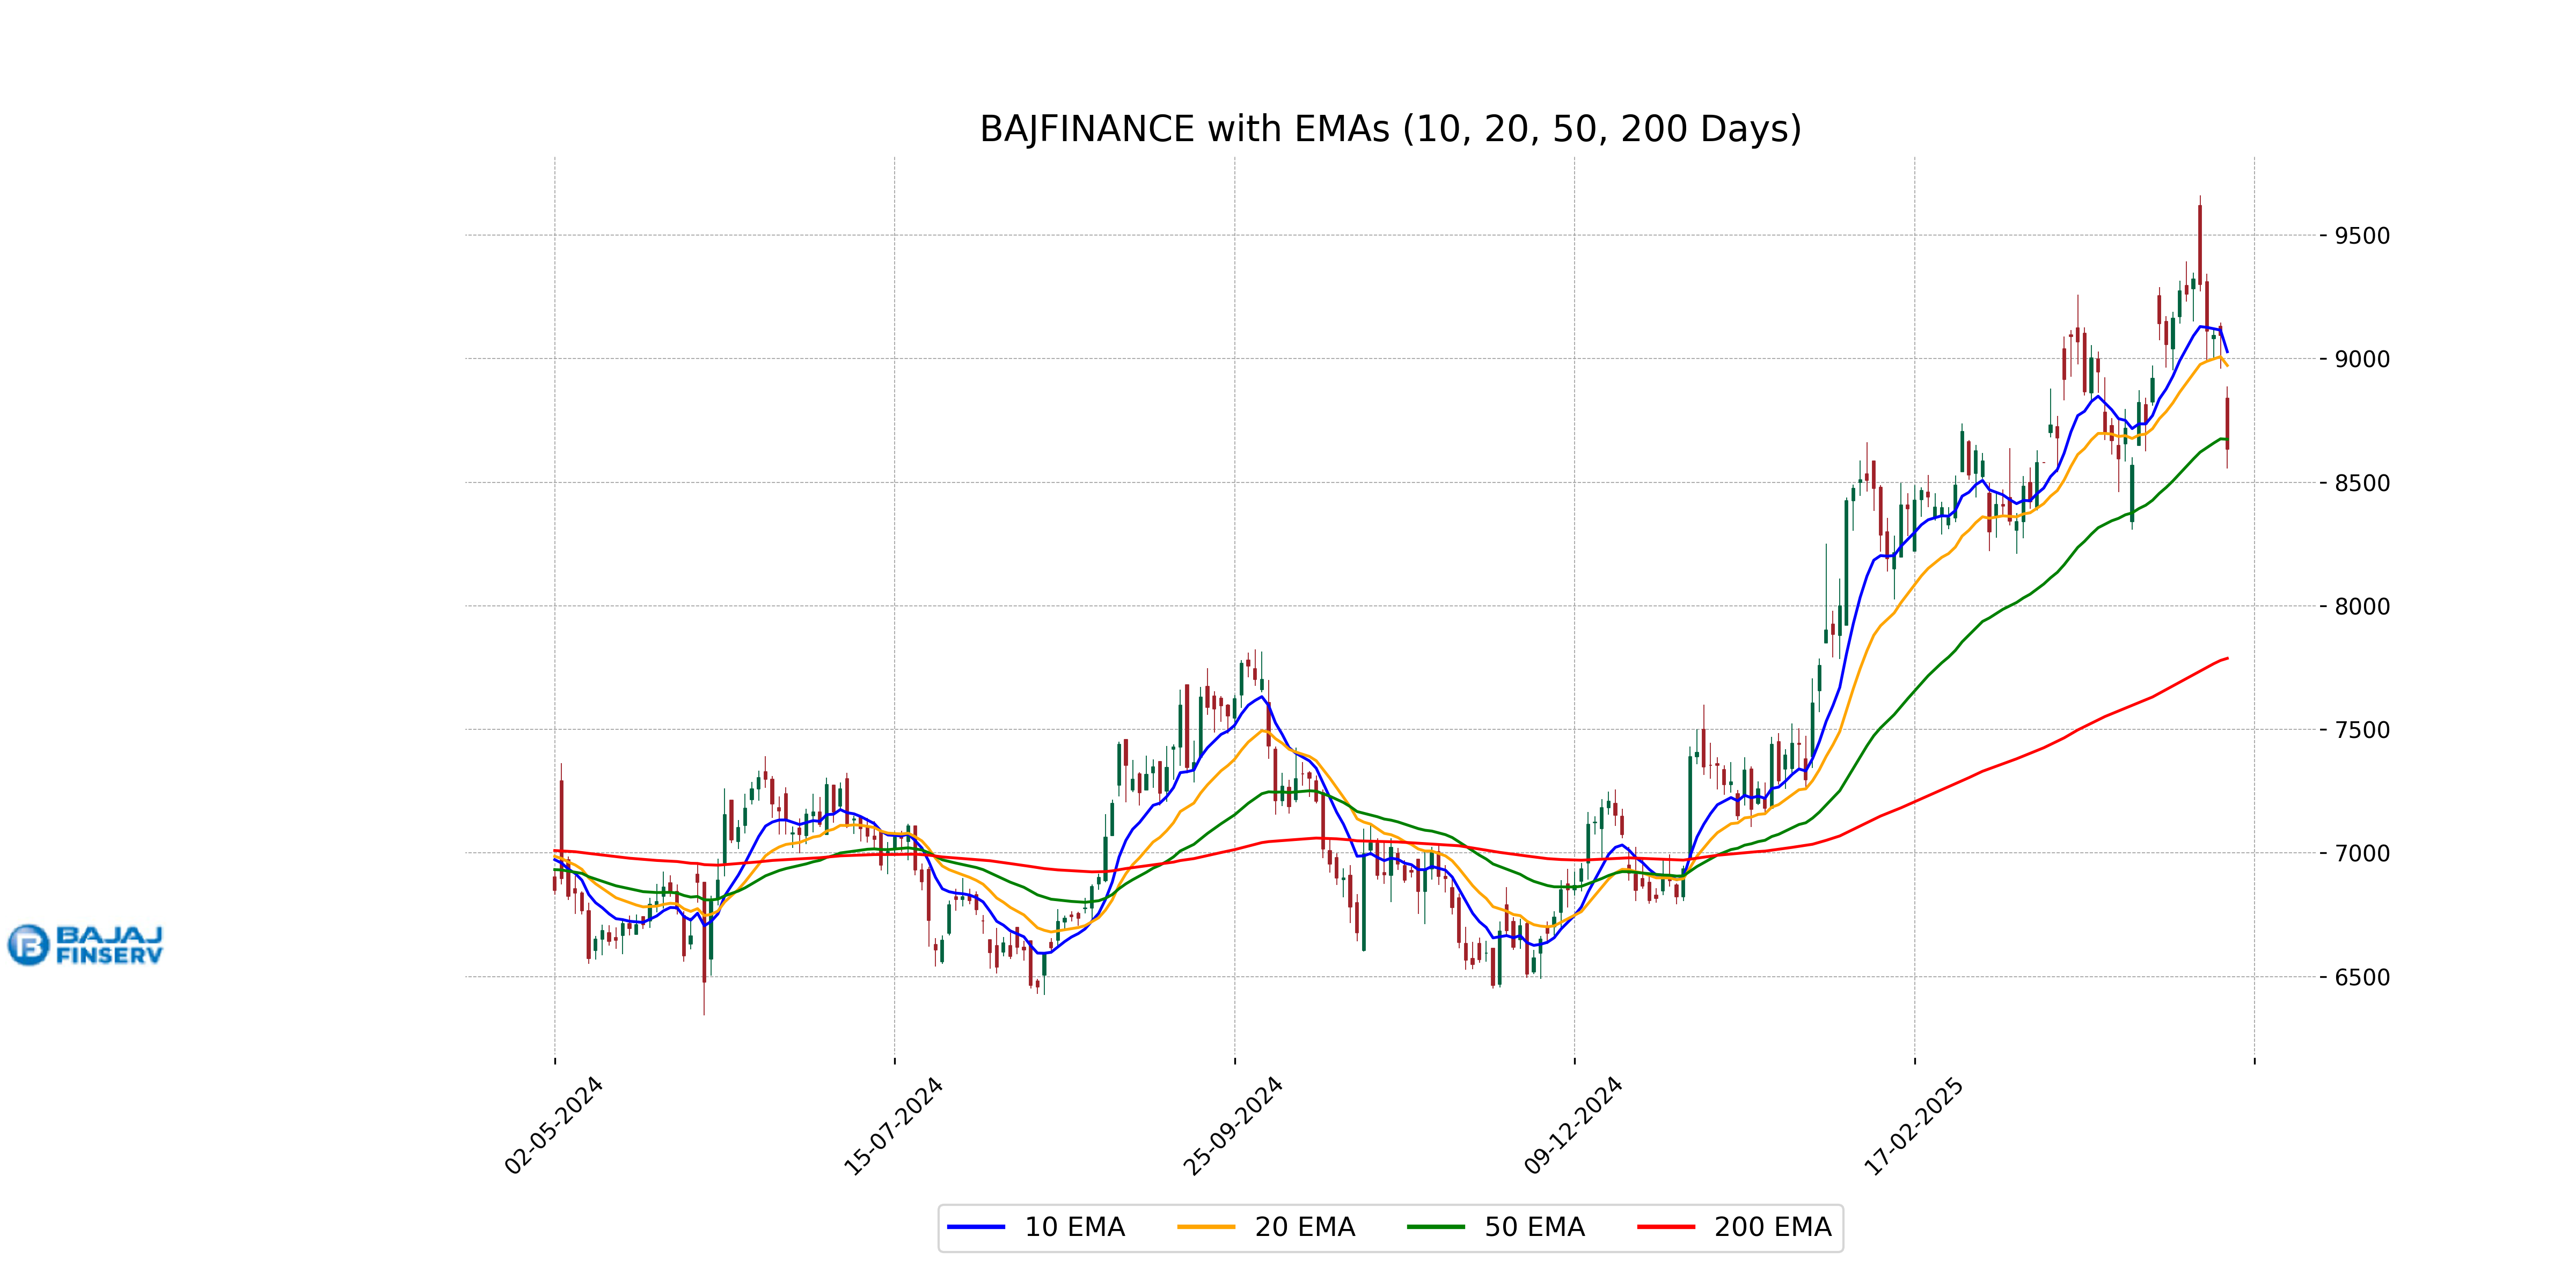Click the 02-05-2024 date axis label
The width and height of the screenshot is (2576, 1288).
(554, 1125)
